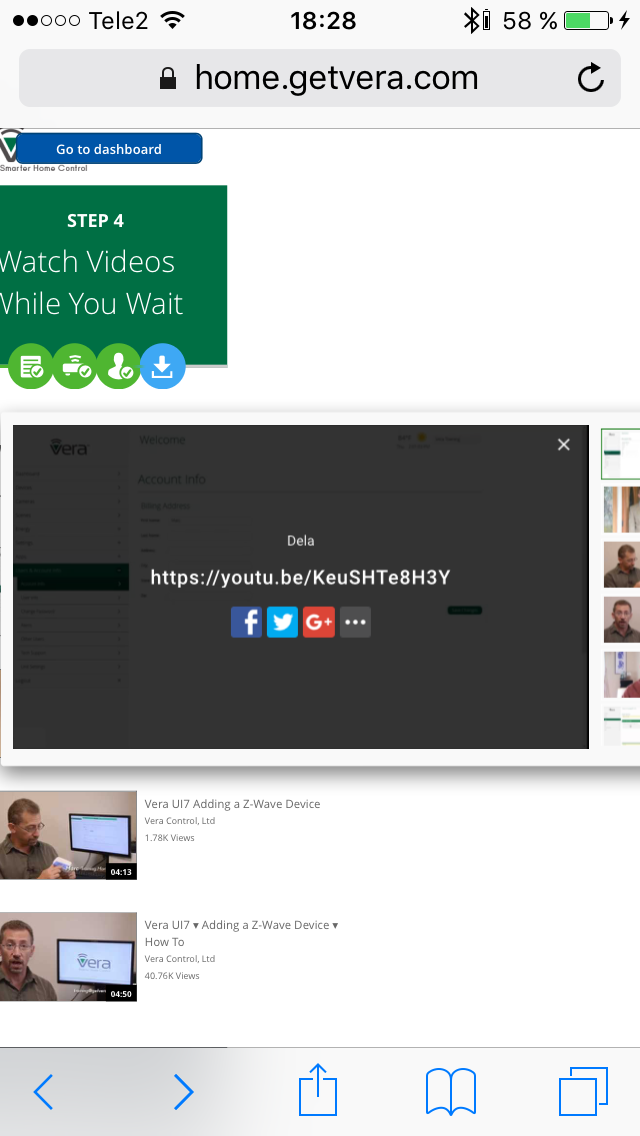Image resolution: width=640 pixels, height=1136 pixels.
Task: Tap the Vera logo above the dashboard button
Action: [x=9, y=145]
